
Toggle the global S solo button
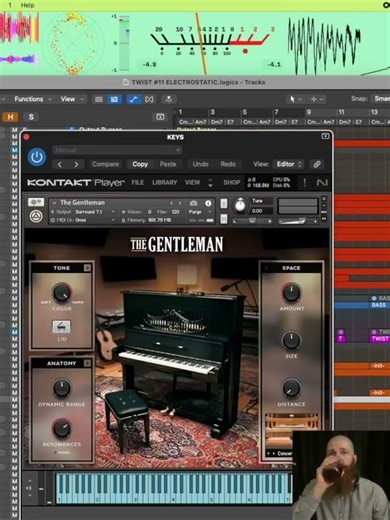31,117
